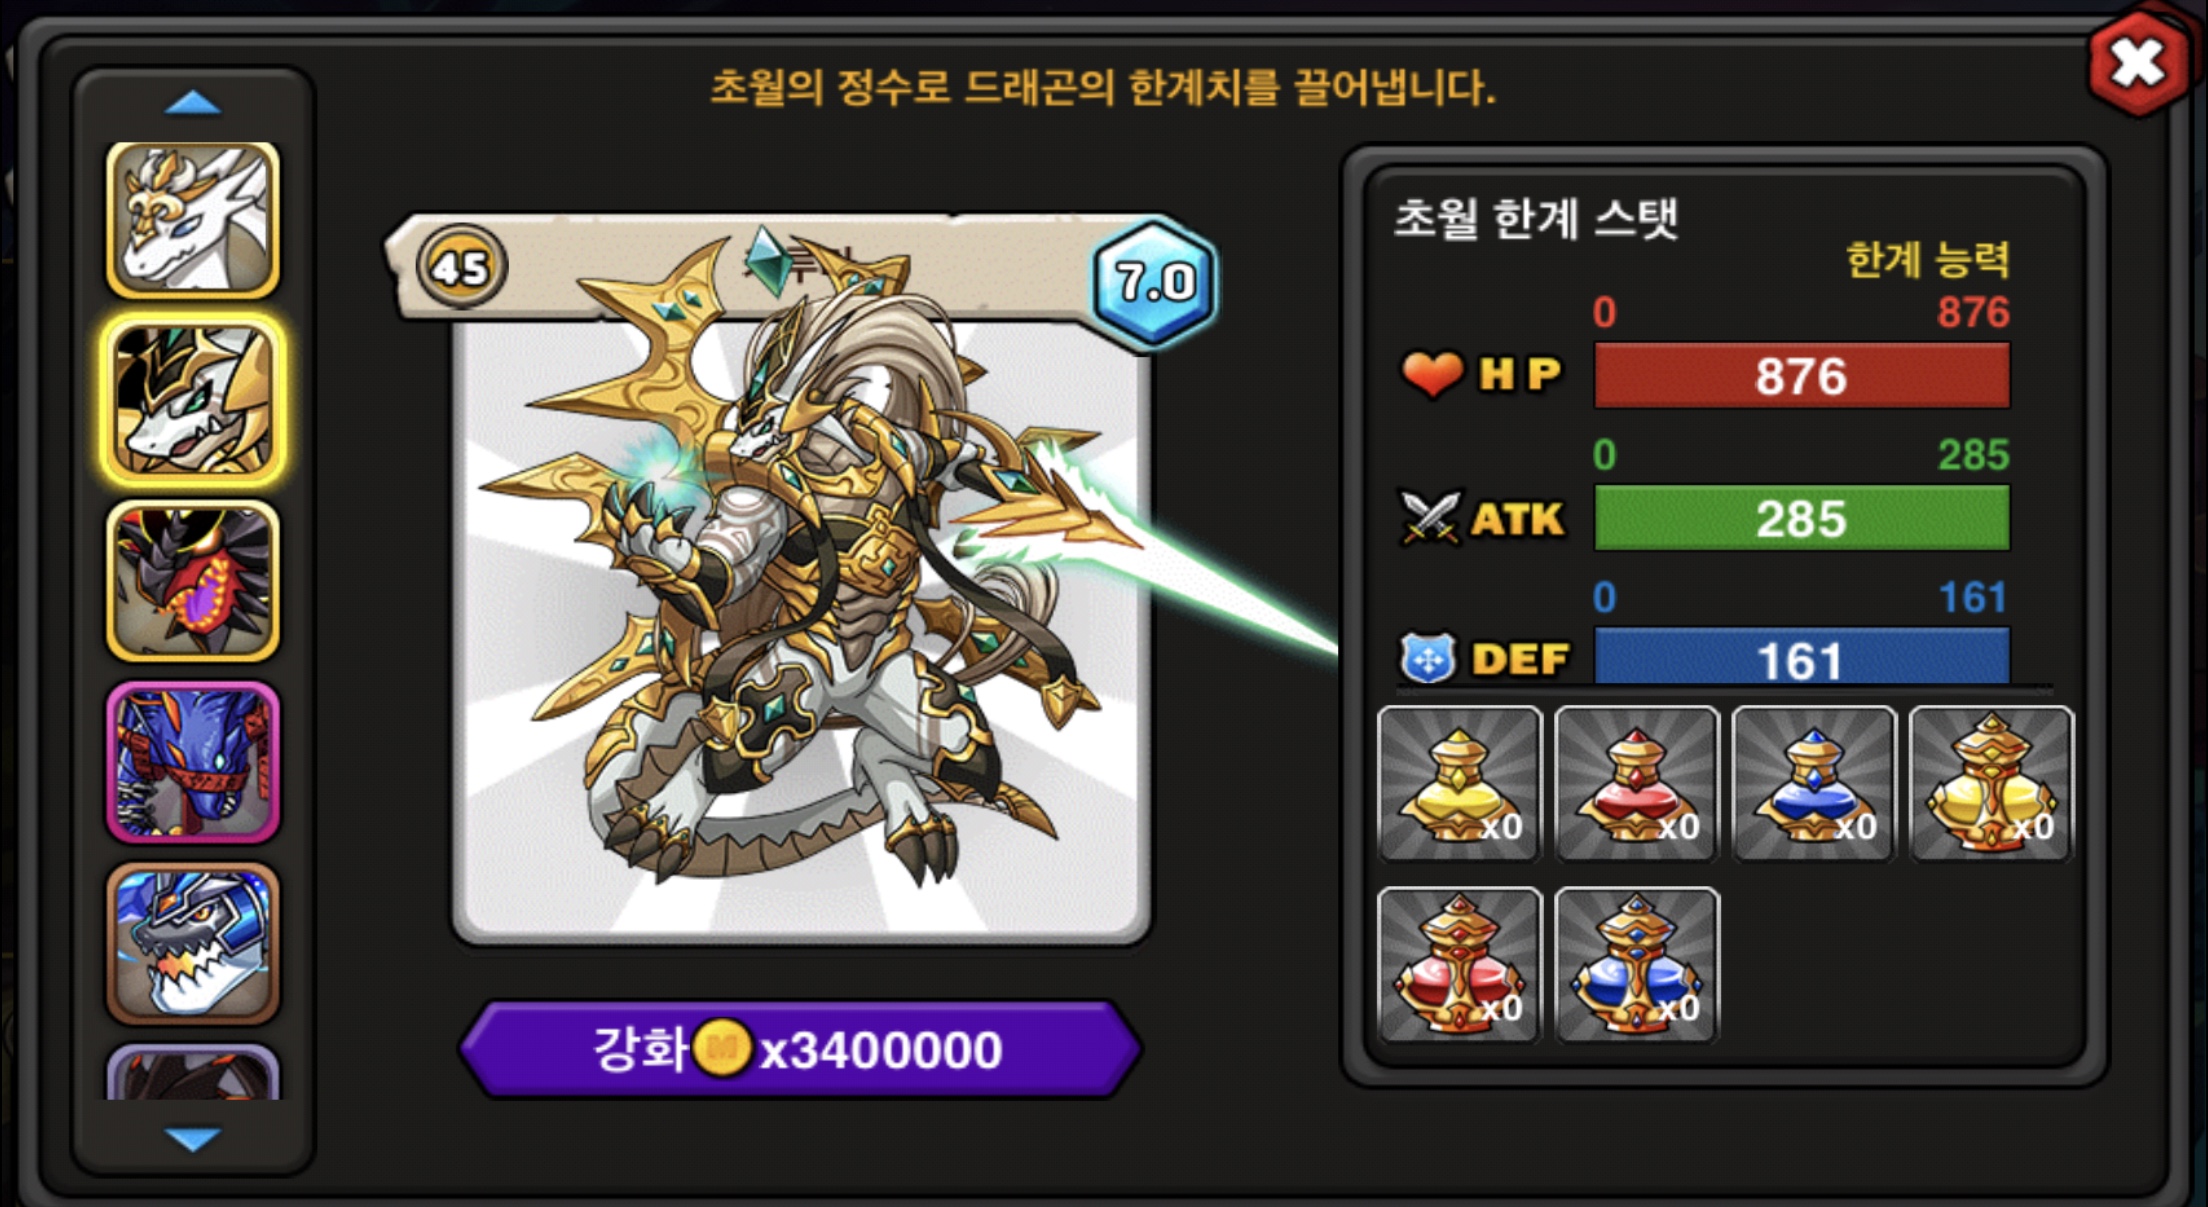Click the green ATK 285 bar
Screen dimensions: 2208x1207
[1802, 518]
